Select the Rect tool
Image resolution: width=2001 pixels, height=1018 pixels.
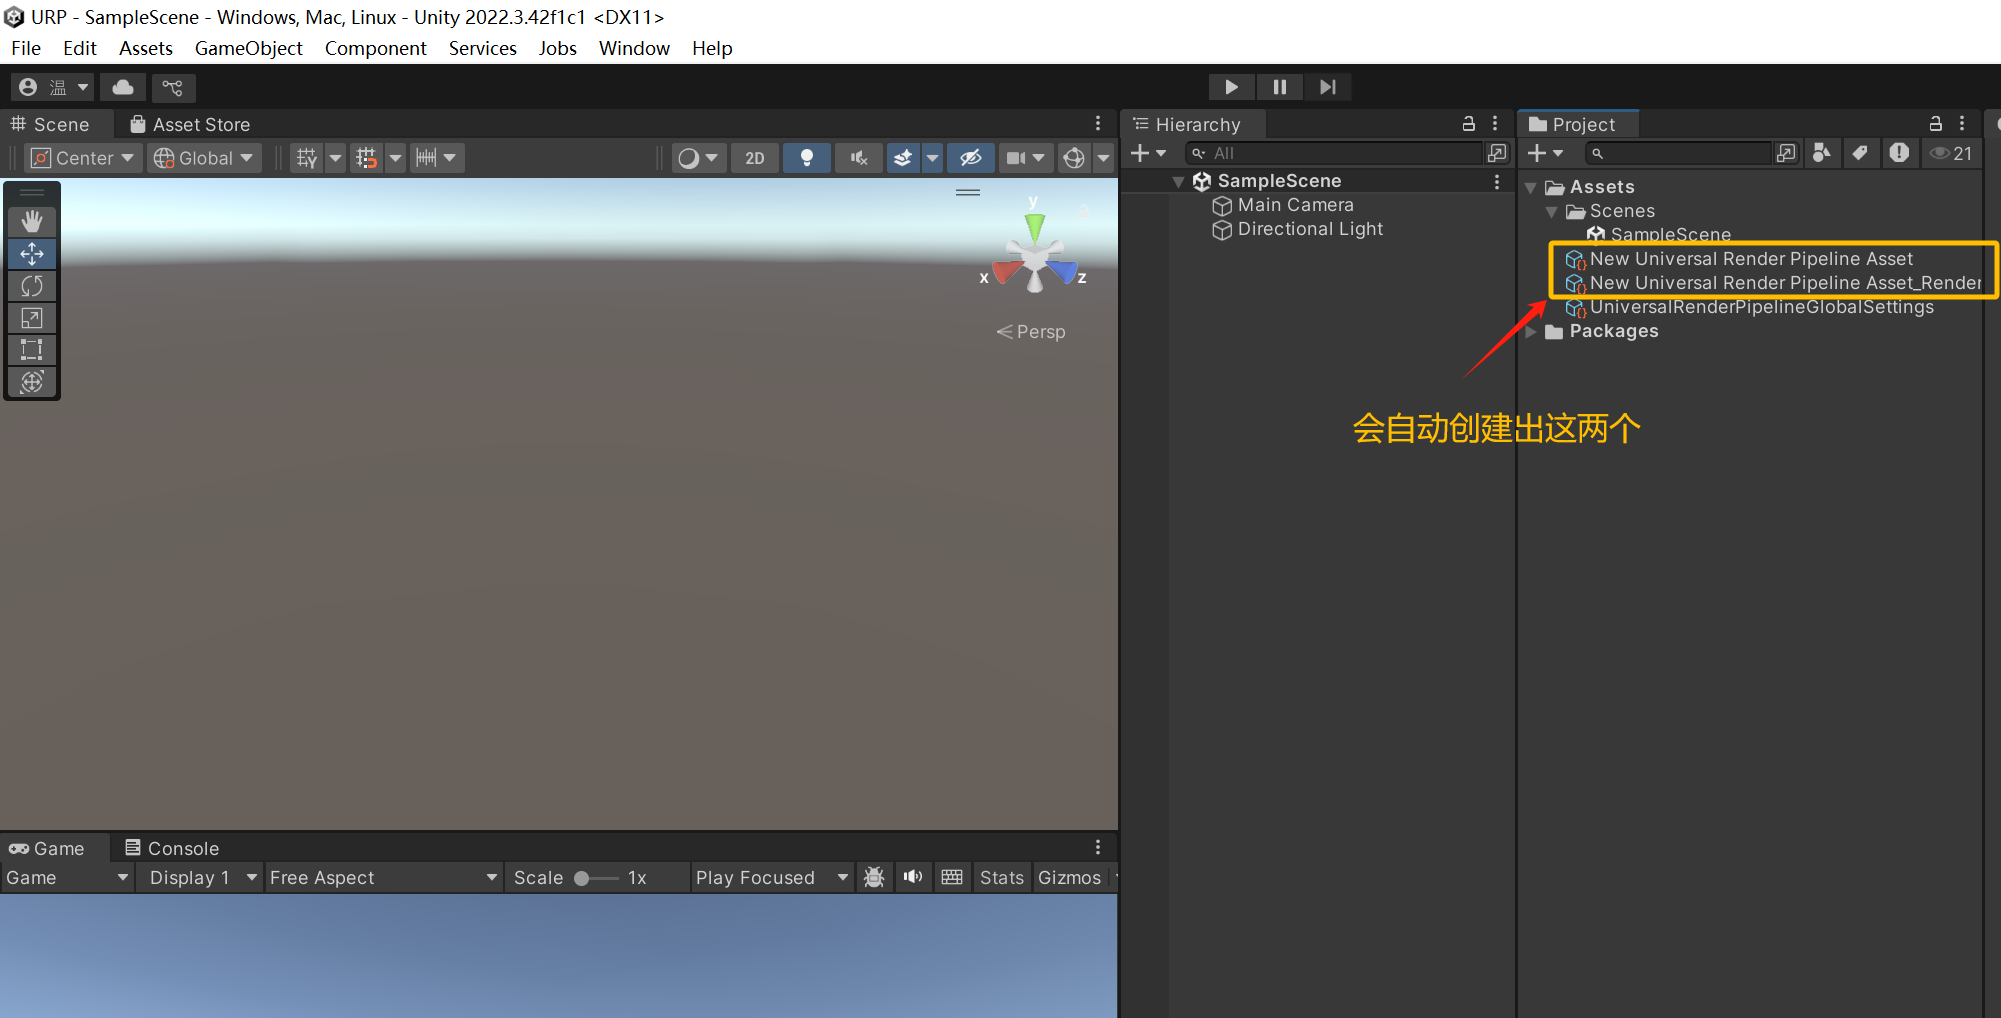(x=32, y=350)
